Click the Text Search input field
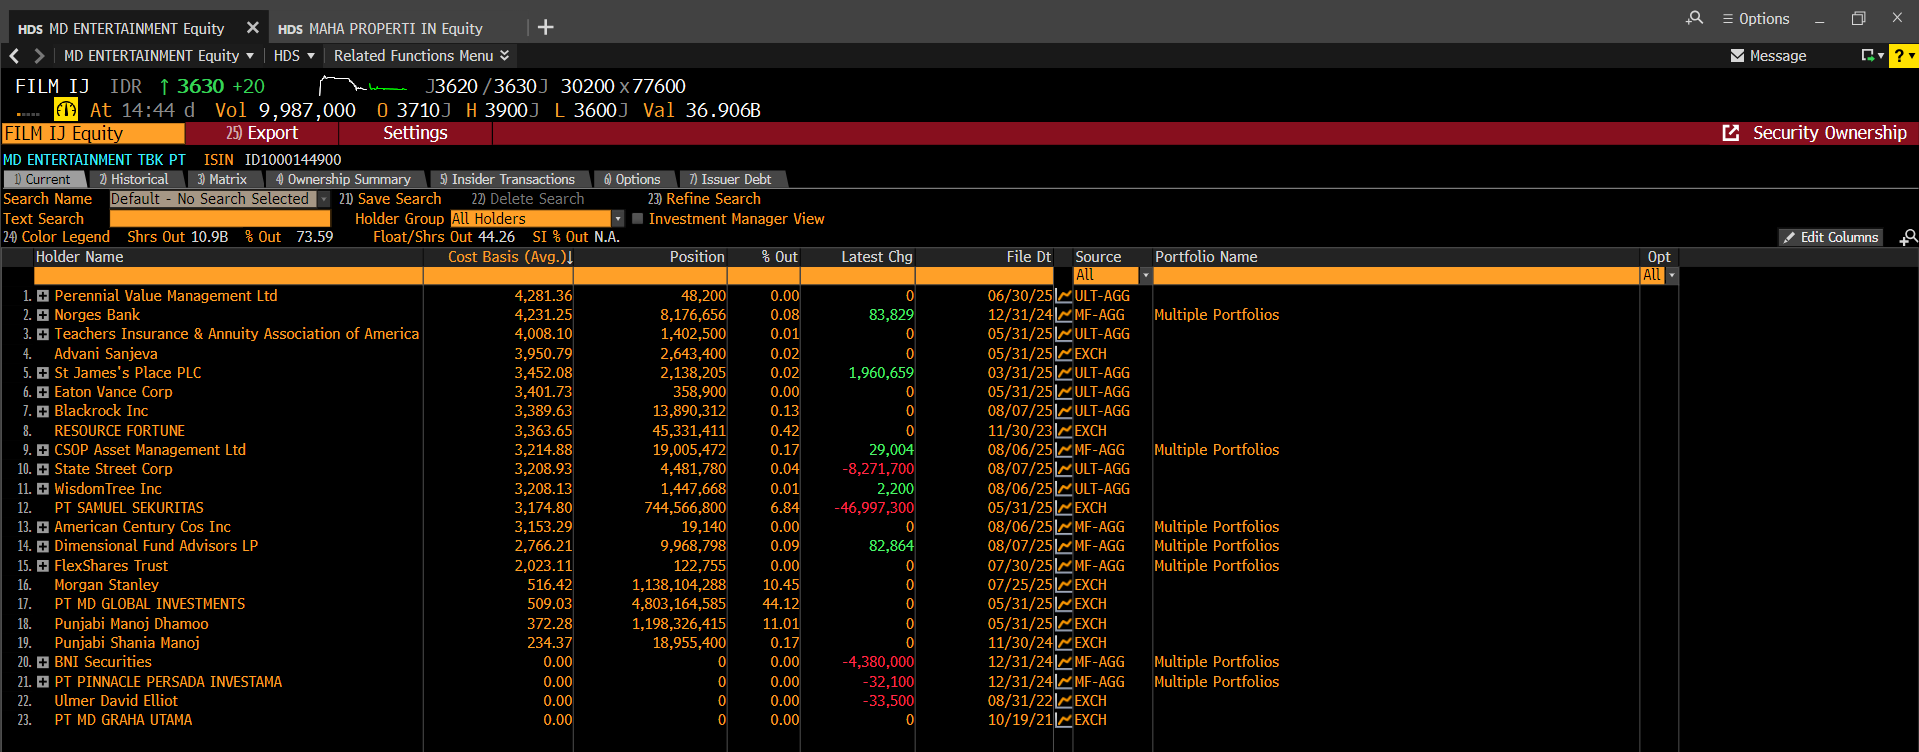This screenshot has height=752, width=1919. (x=220, y=219)
